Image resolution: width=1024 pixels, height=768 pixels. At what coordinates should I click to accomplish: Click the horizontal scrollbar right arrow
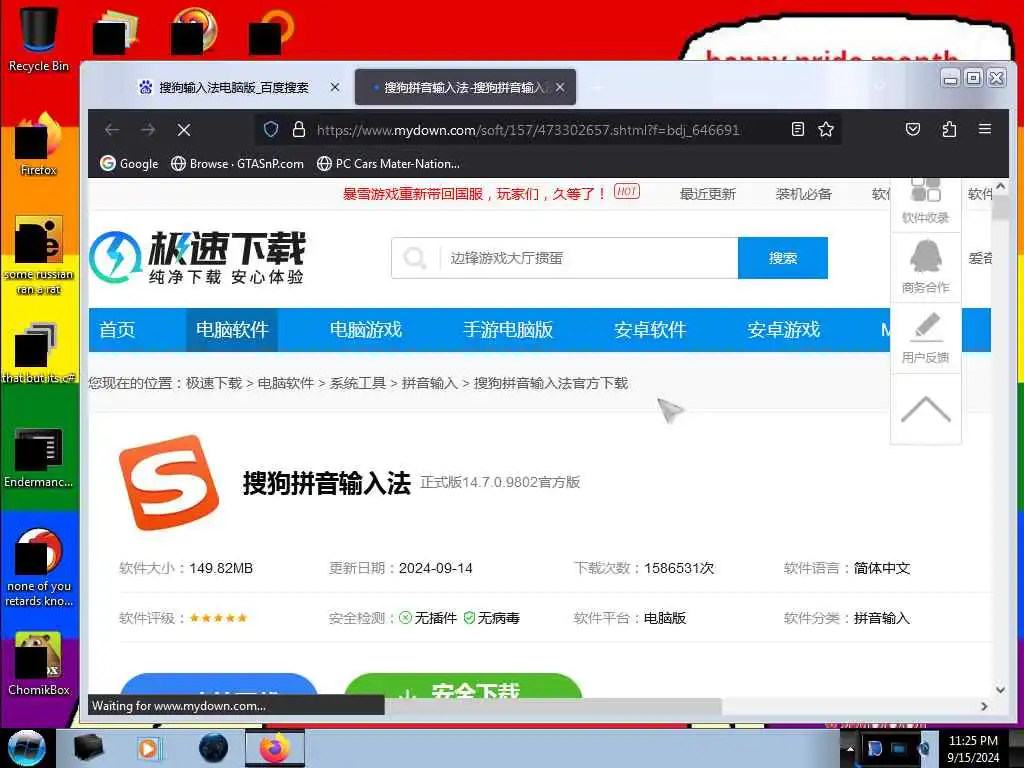coord(984,706)
